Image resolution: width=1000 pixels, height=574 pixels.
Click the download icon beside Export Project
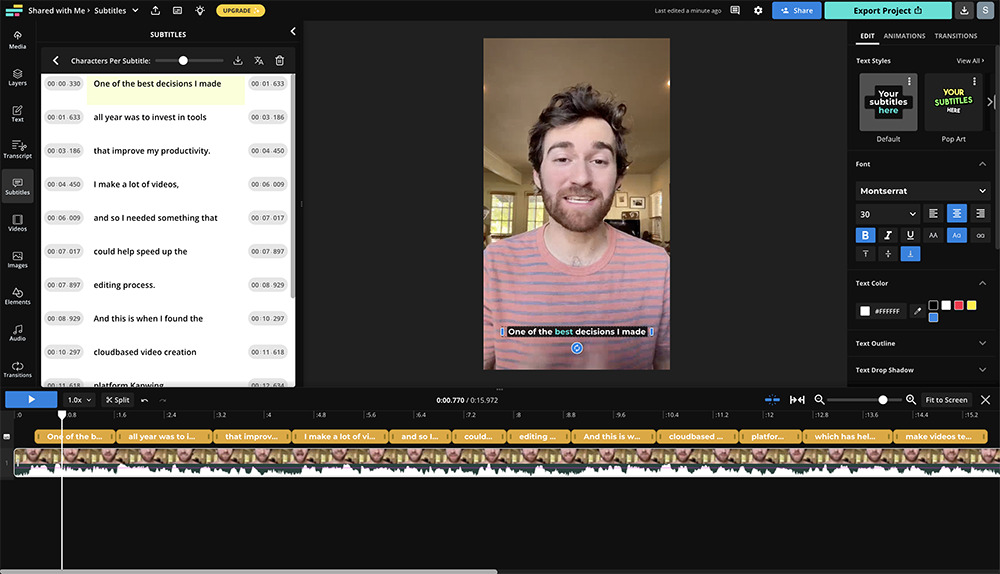click(x=964, y=10)
